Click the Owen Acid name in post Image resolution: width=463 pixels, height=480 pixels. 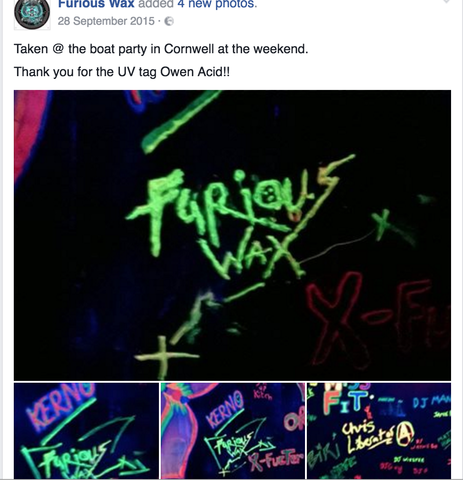click(x=195, y=72)
